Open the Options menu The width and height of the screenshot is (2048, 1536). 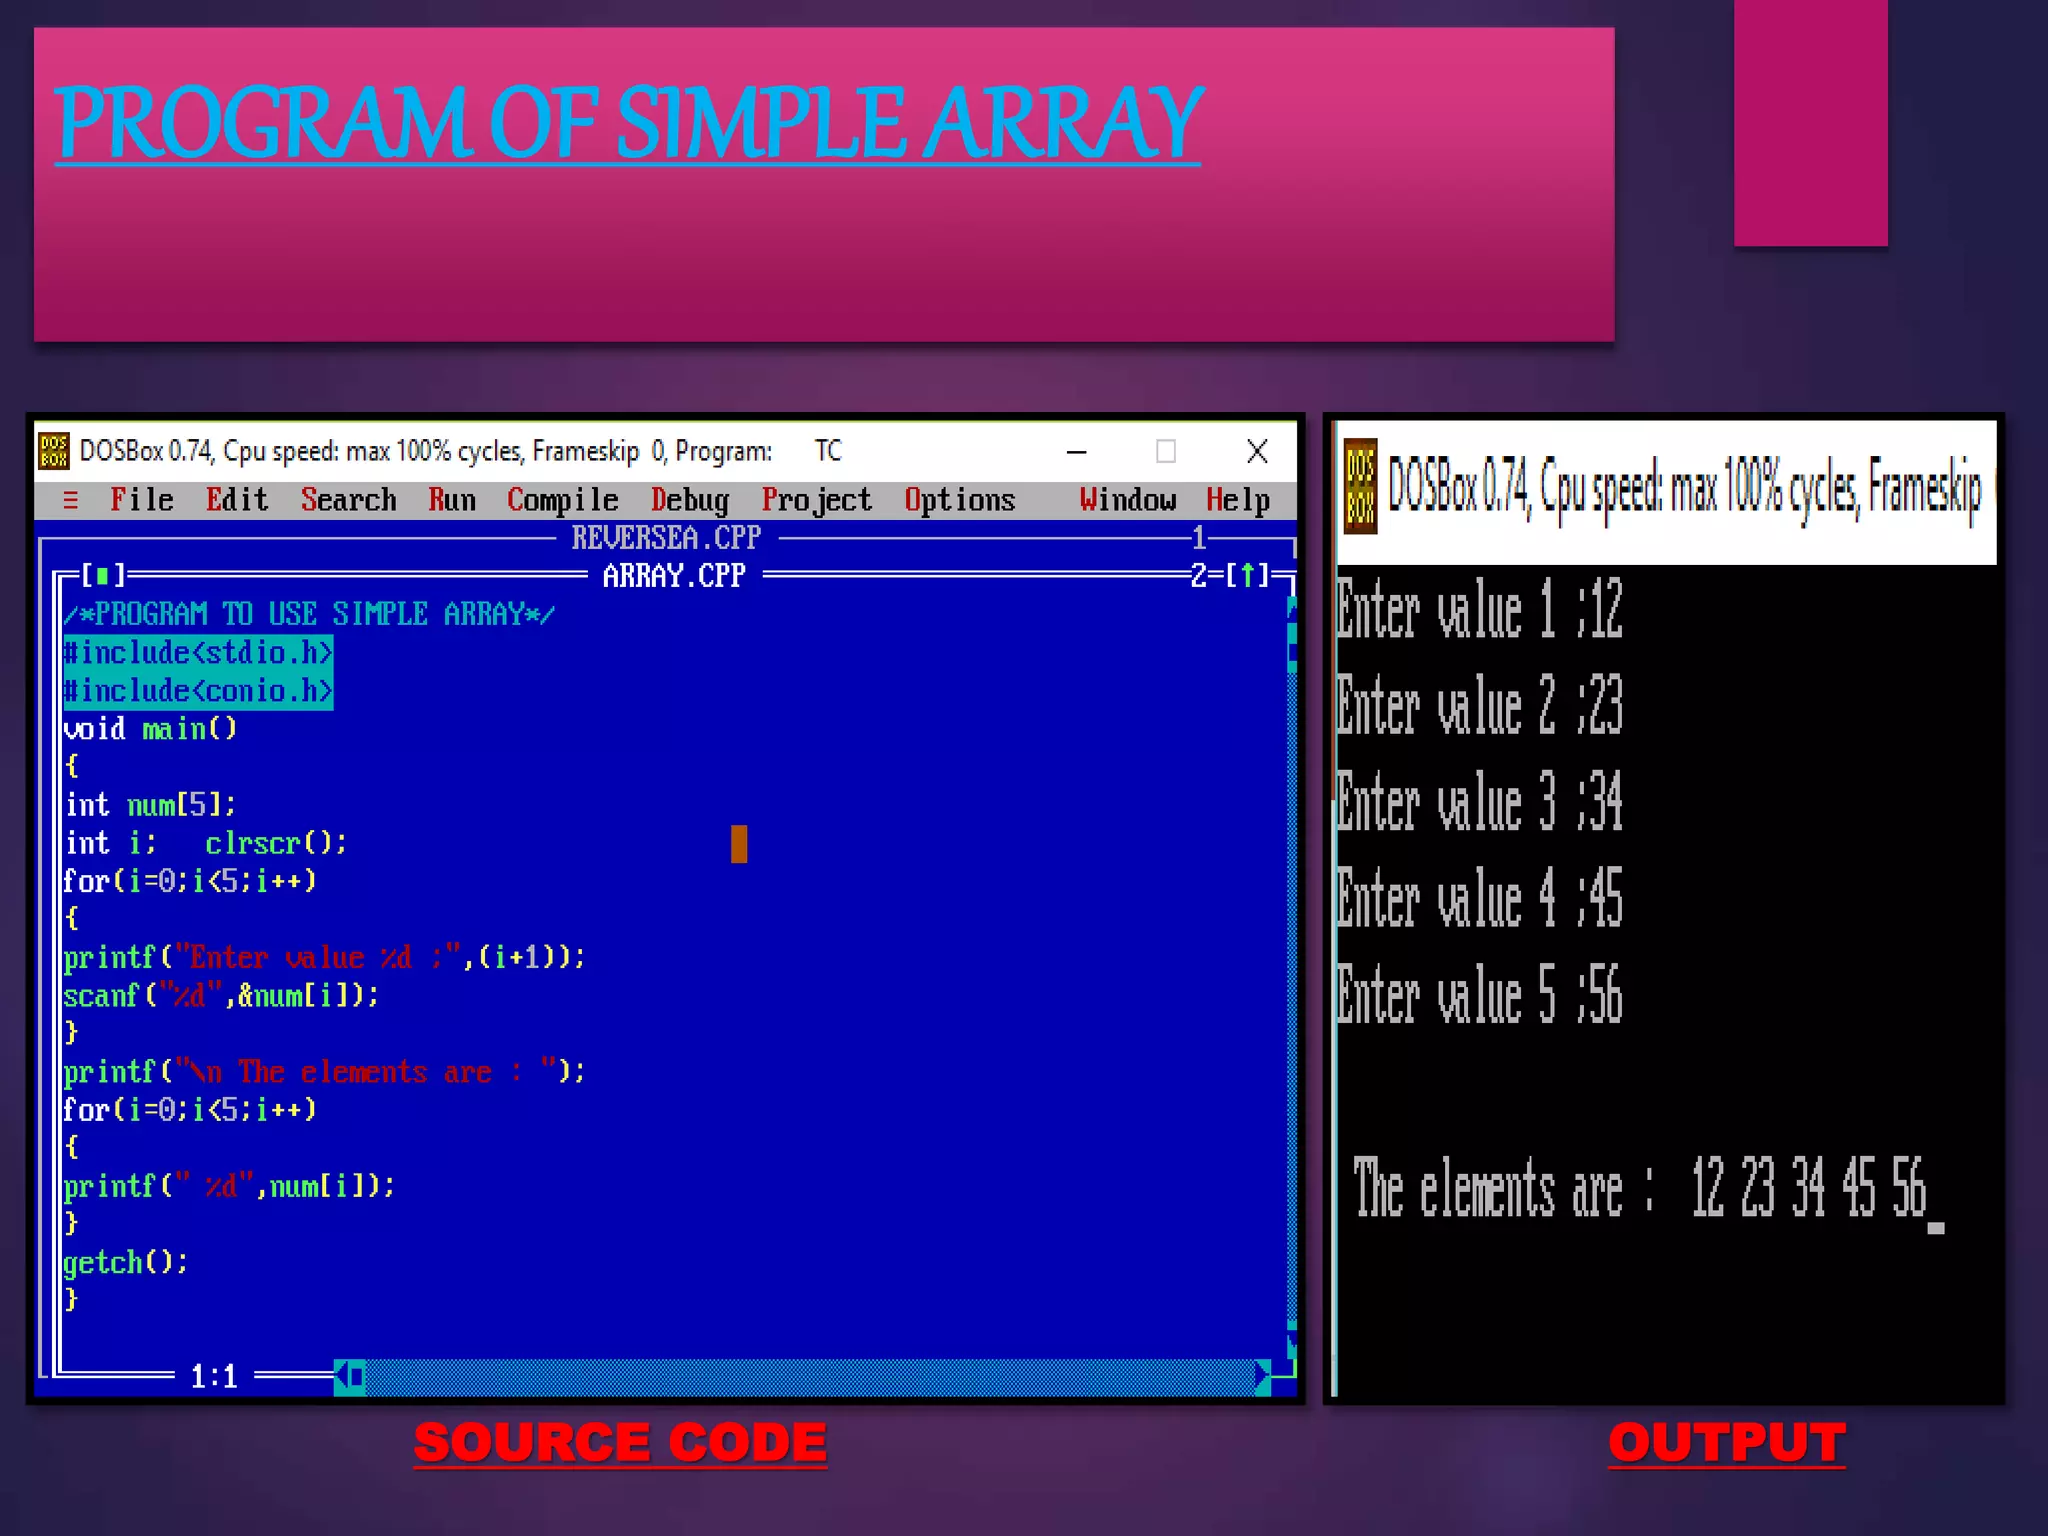tap(960, 499)
